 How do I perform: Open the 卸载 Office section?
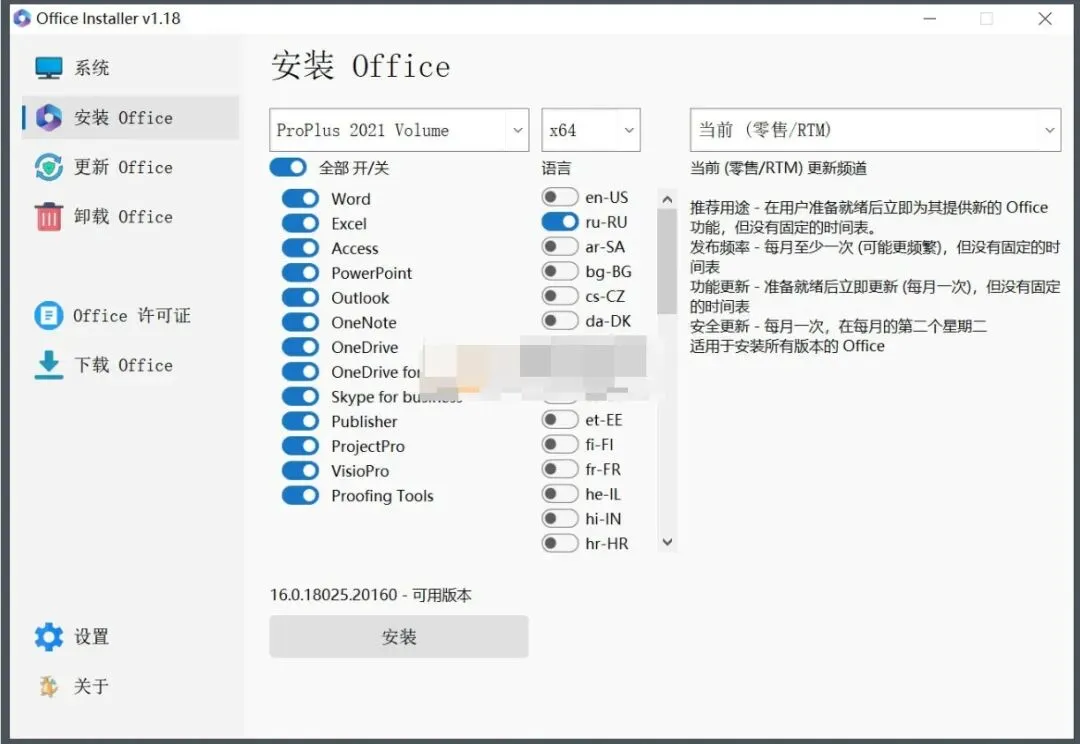pos(131,217)
